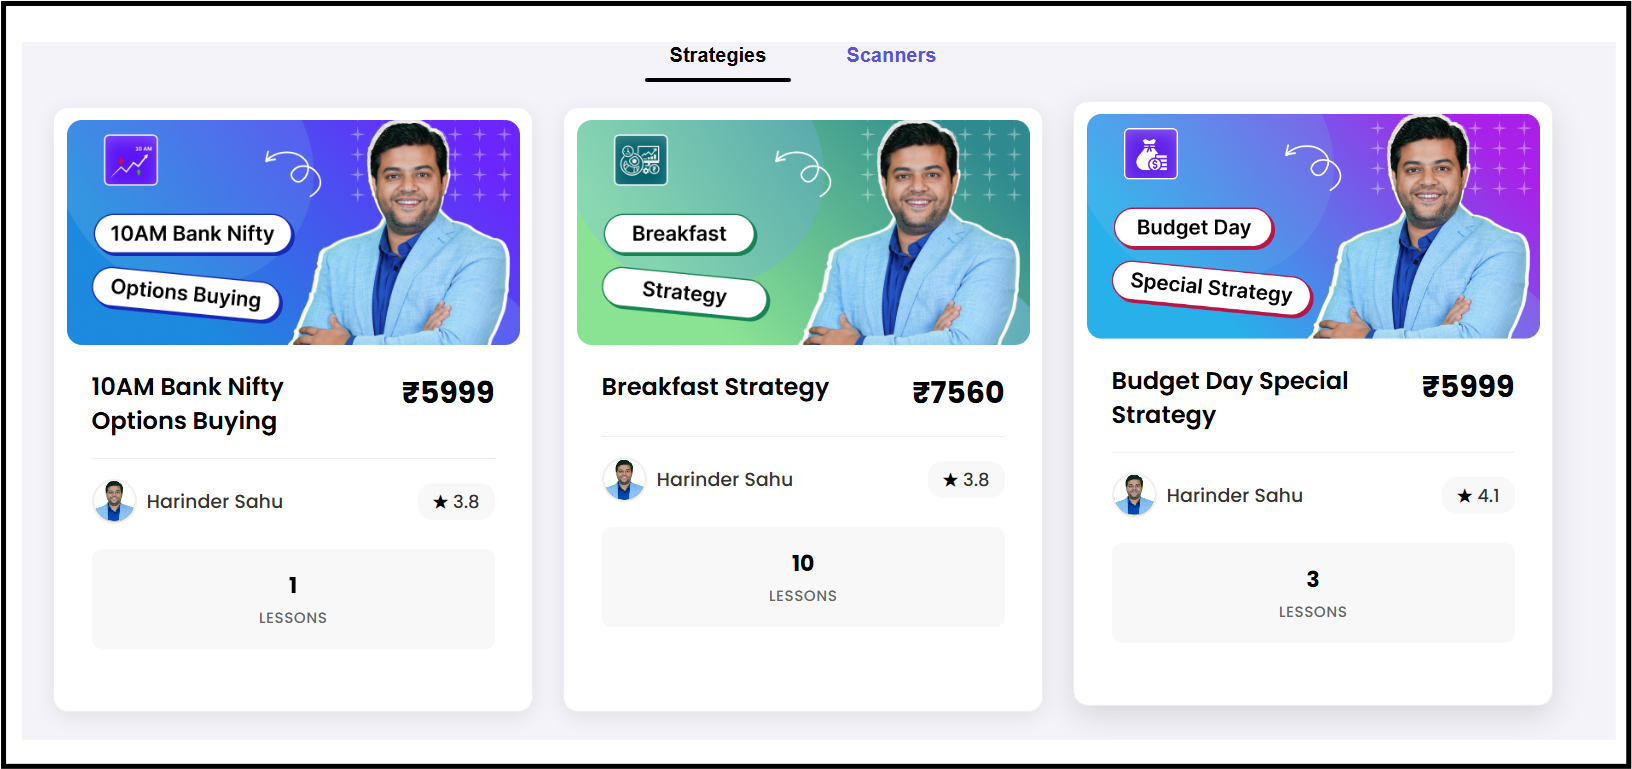Click the star rating on Breakfast Strategy card
Image resolution: width=1632 pixels, height=769 pixels.
pos(966,479)
